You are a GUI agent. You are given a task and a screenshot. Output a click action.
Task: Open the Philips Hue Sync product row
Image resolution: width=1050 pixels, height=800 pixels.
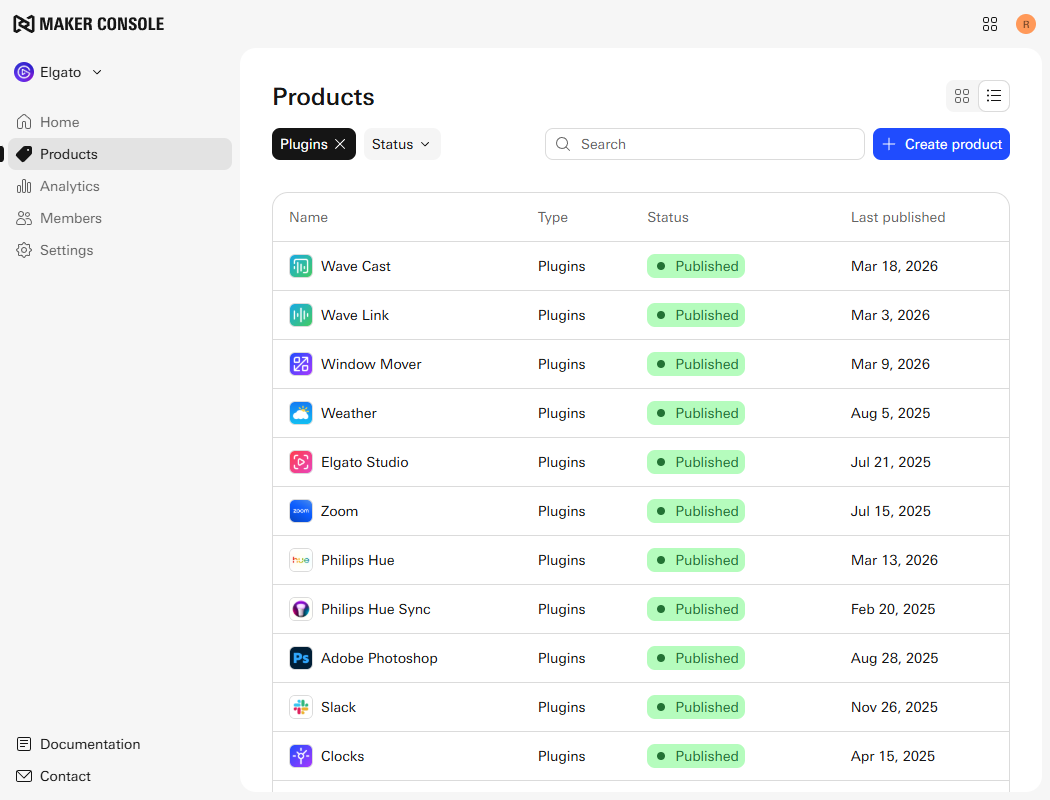tap(375, 609)
